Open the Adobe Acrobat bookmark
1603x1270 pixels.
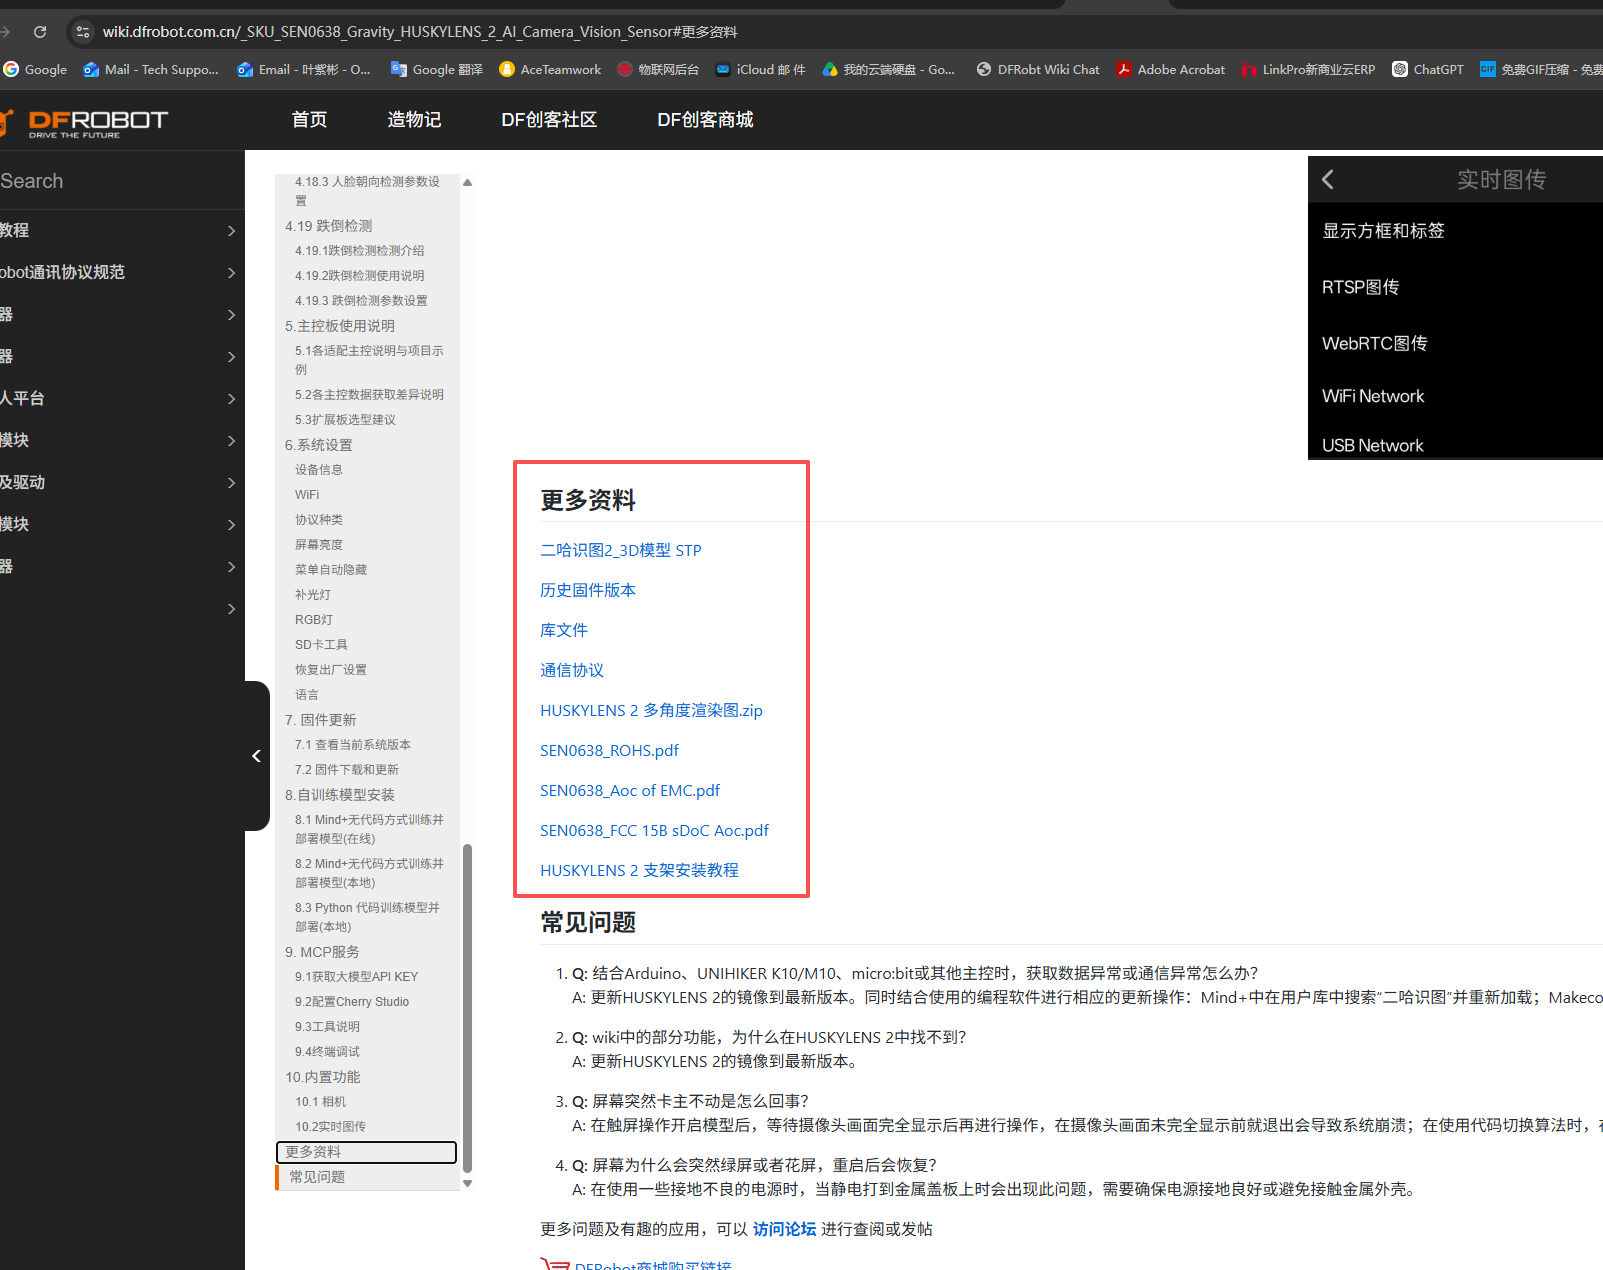click(x=1171, y=69)
